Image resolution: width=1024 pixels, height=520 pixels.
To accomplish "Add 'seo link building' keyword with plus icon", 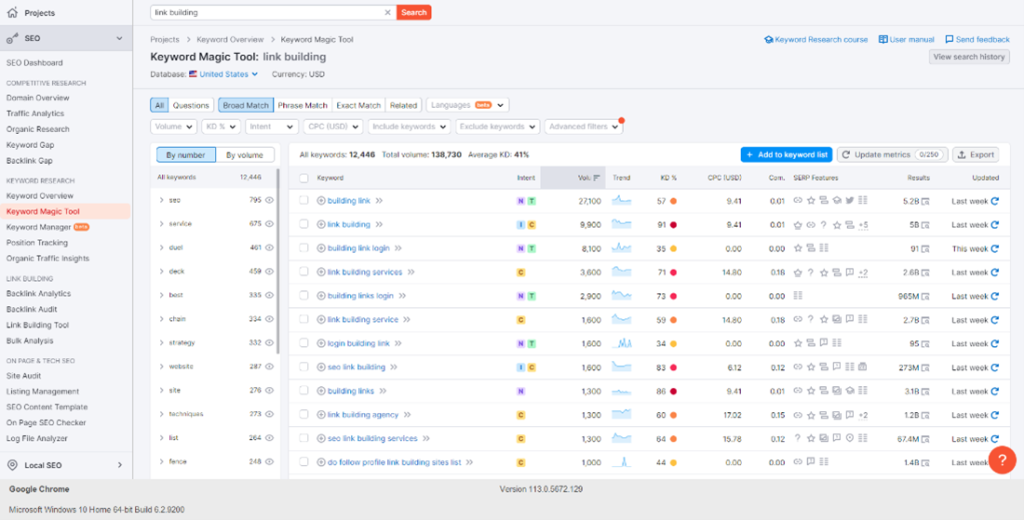I will tap(321, 367).
